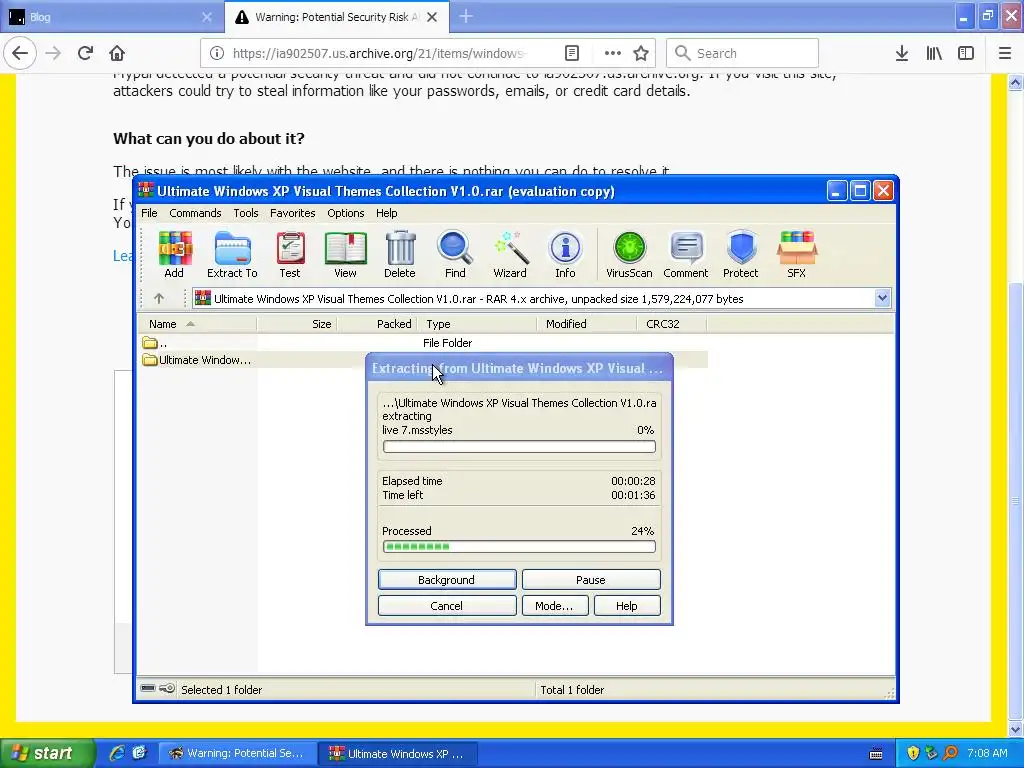This screenshot has height=768, width=1024.
Task: Open the browser hamburger menu
Action: click(x=1005, y=53)
